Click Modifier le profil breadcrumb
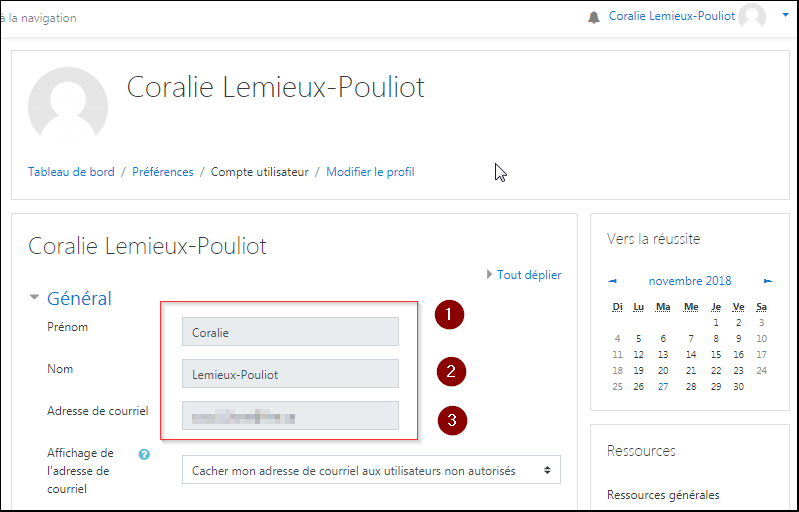Image resolution: width=799 pixels, height=512 pixels. coord(370,172)
